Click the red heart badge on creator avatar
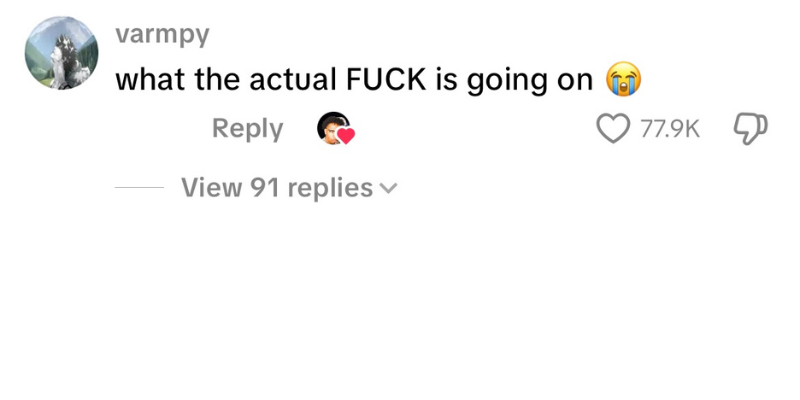 coord(347,136)
